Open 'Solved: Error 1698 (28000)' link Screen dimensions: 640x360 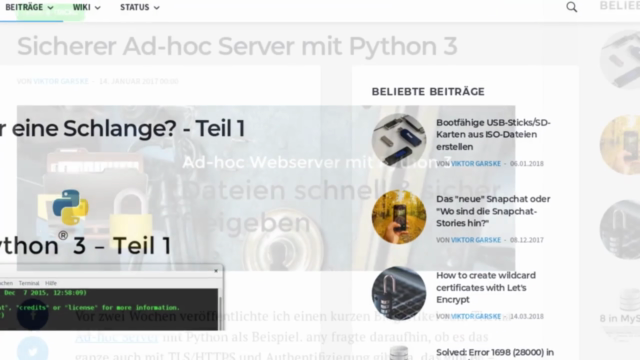495,353
